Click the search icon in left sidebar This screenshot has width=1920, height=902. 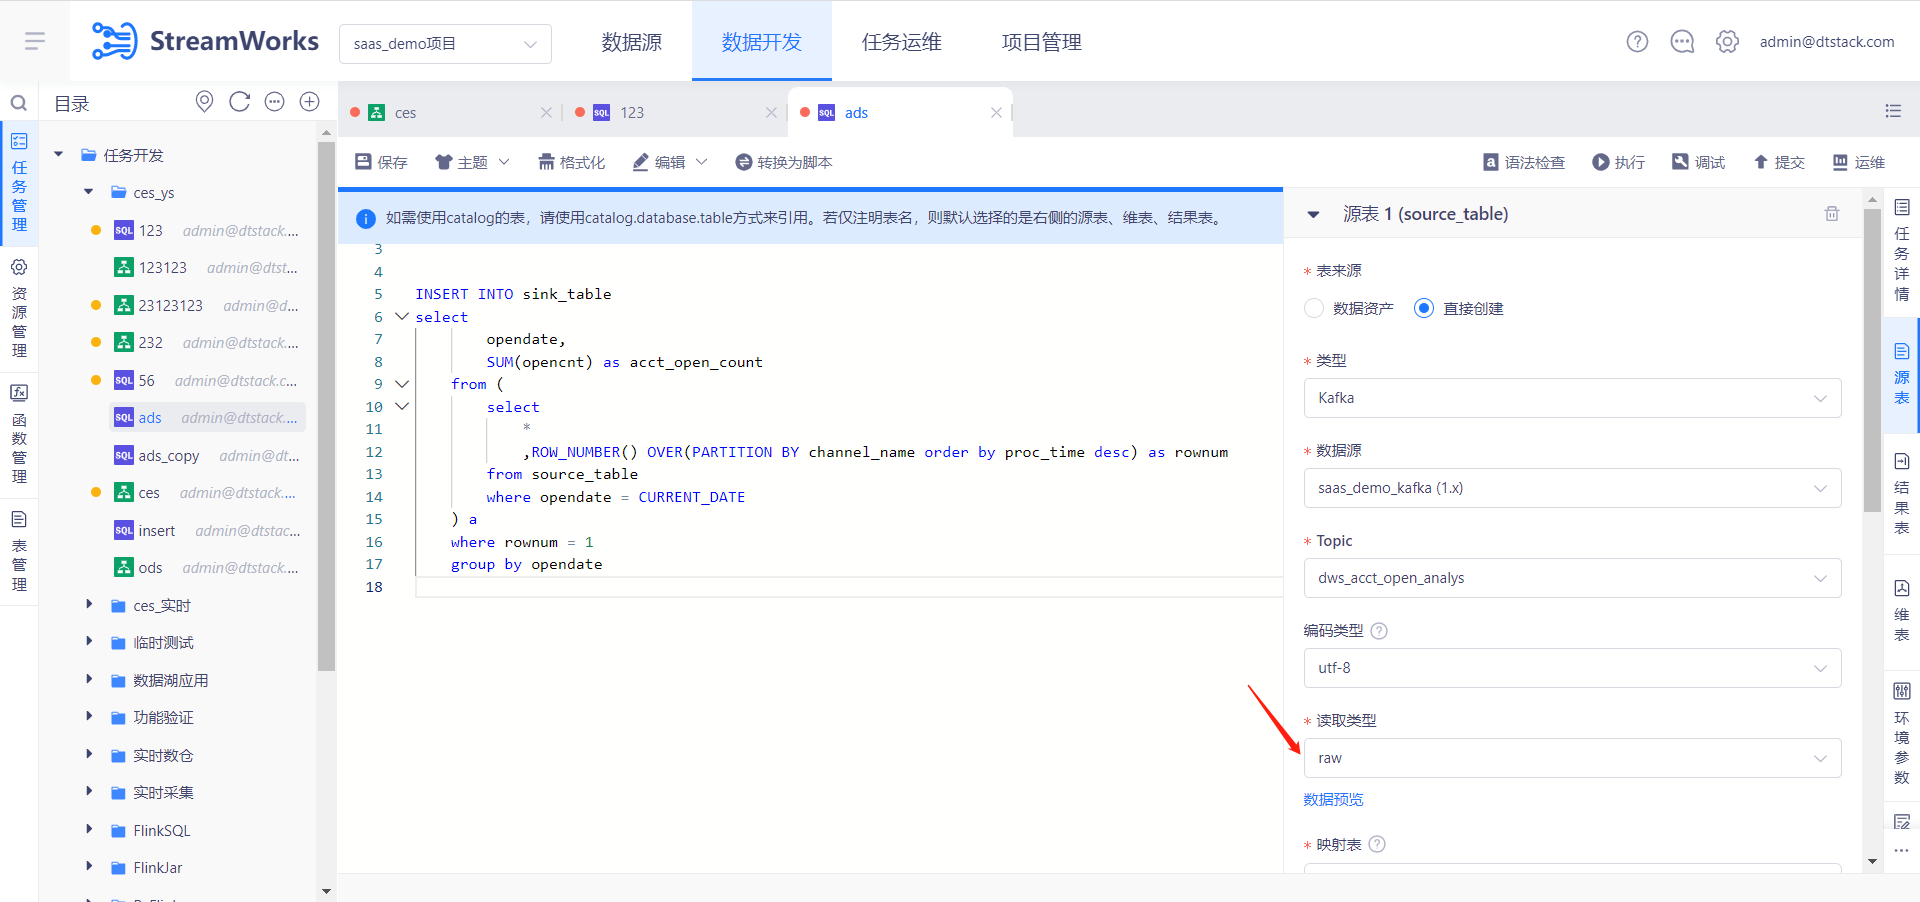tap(18, 102)
